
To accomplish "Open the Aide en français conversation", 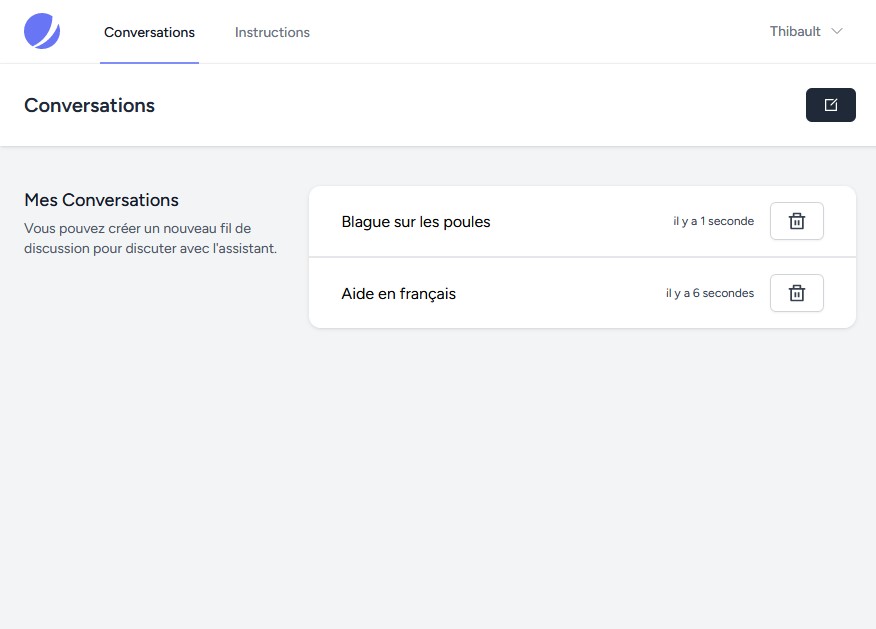I will 398,294.
